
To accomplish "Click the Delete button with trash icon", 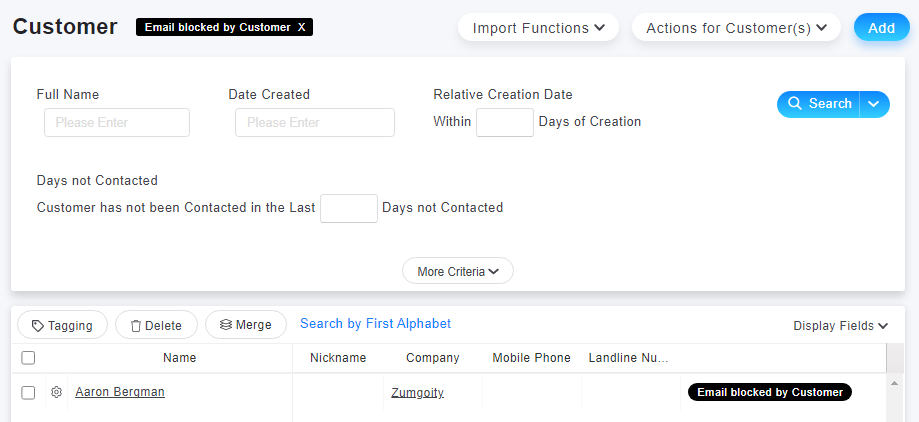I will (x=156, y=325).
